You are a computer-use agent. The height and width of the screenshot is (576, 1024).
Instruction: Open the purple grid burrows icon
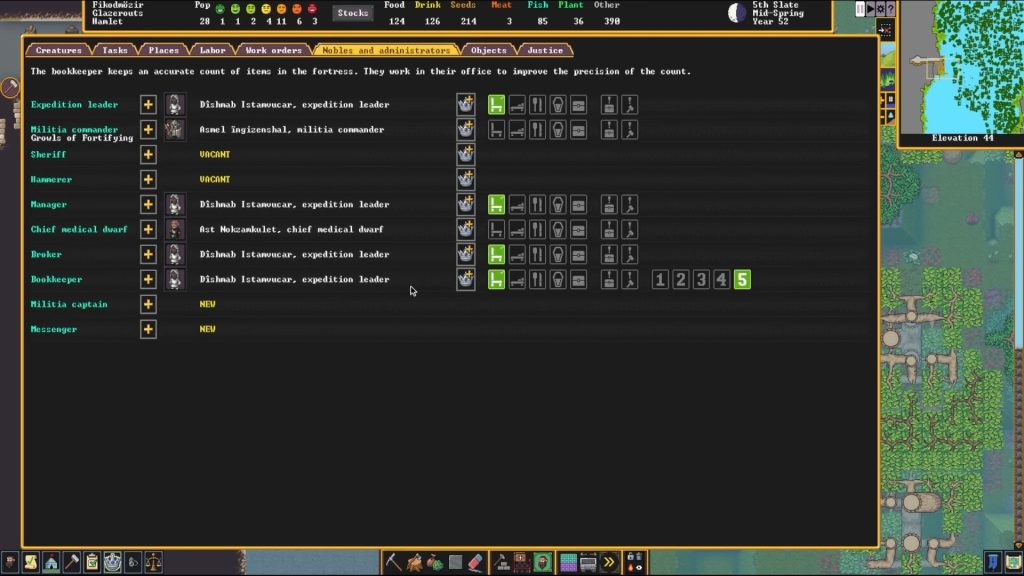(568, 562)
